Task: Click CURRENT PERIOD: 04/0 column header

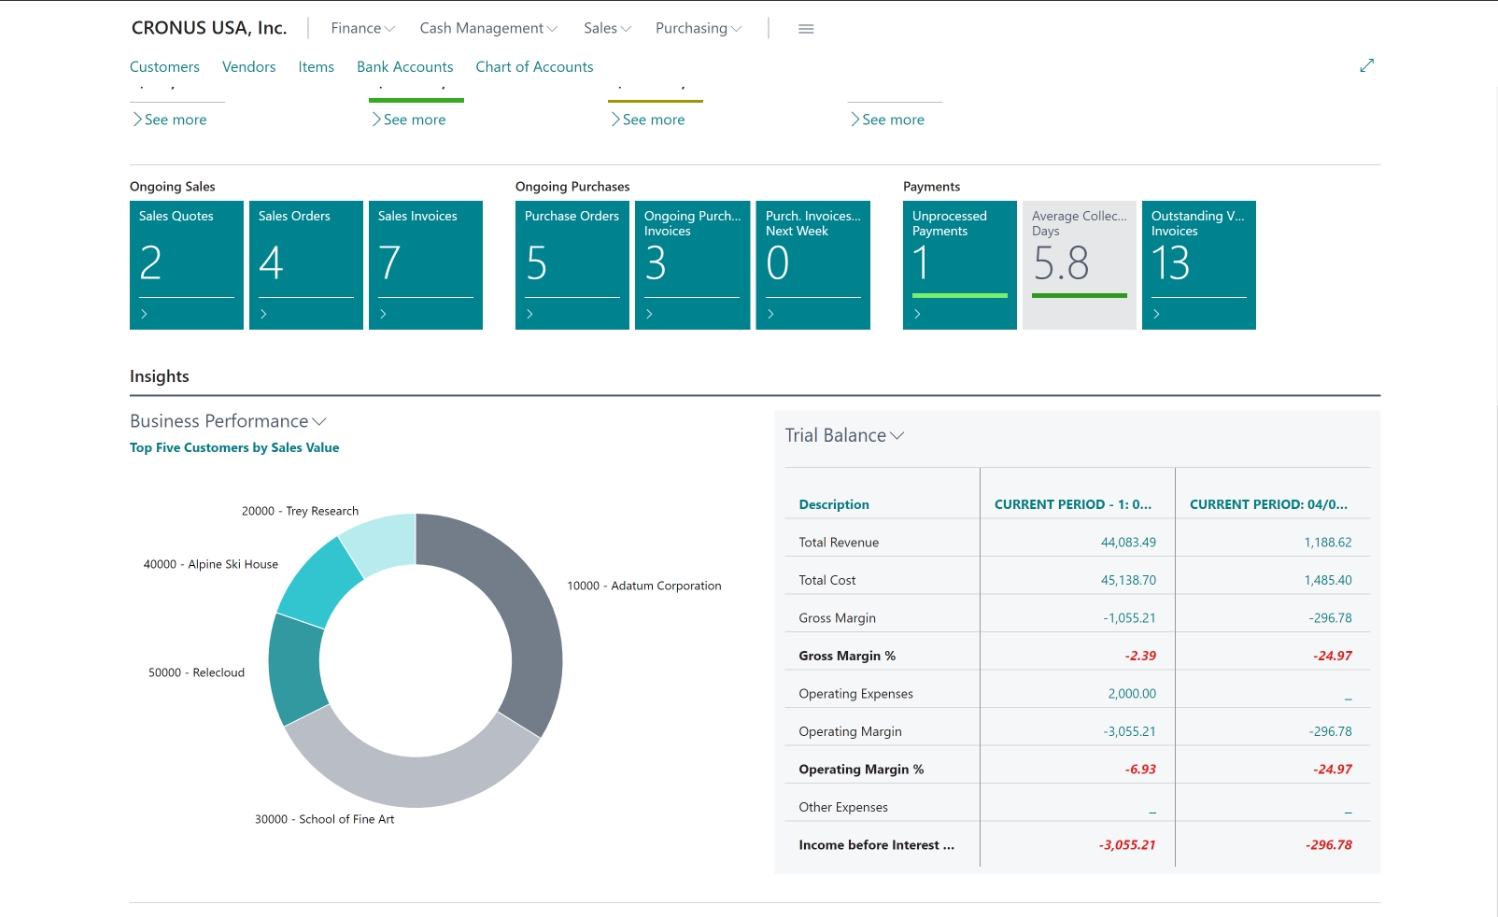Action: [1269, 505]
